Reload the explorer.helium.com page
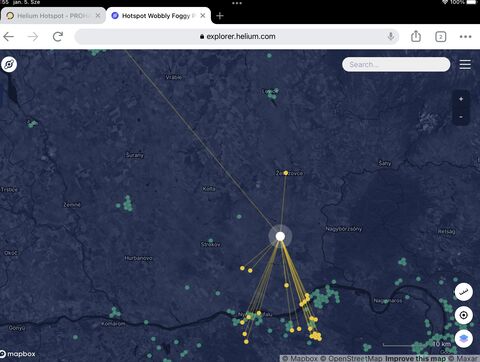Screen dimensions: 480x362 click(x=58, y=36)
